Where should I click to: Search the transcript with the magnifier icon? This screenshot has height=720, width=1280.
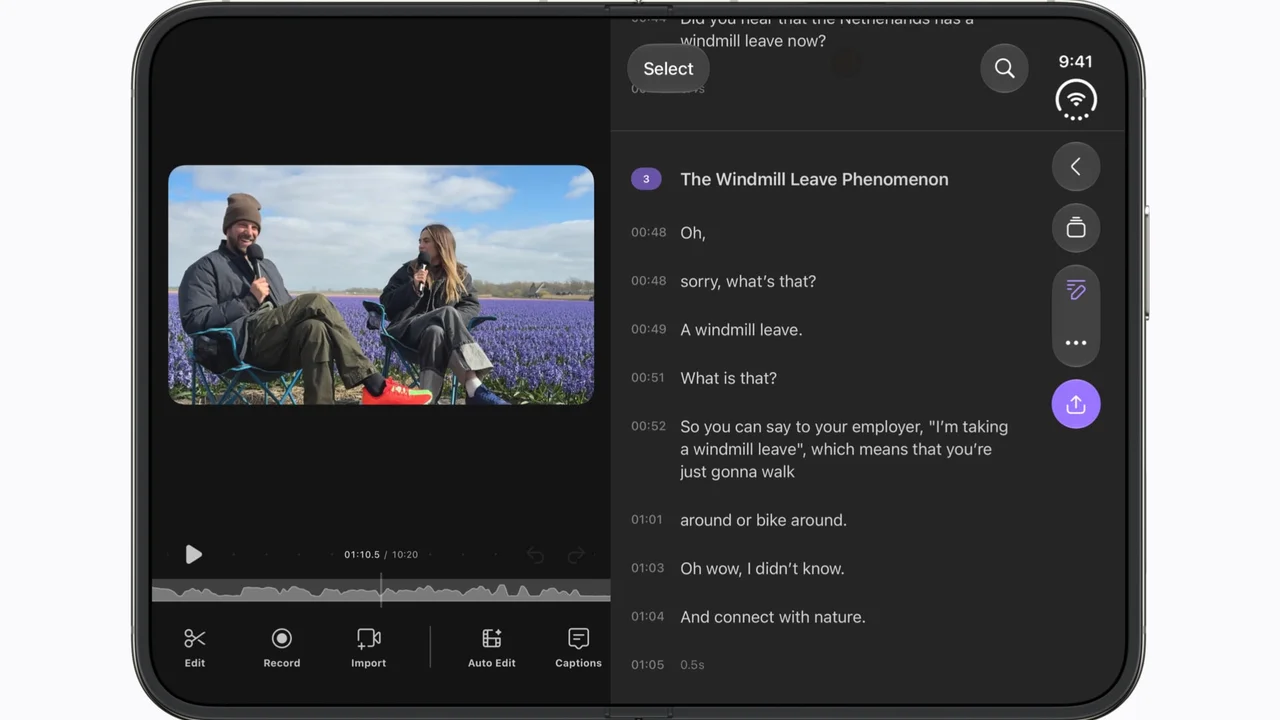click(x=1004, y=68)
